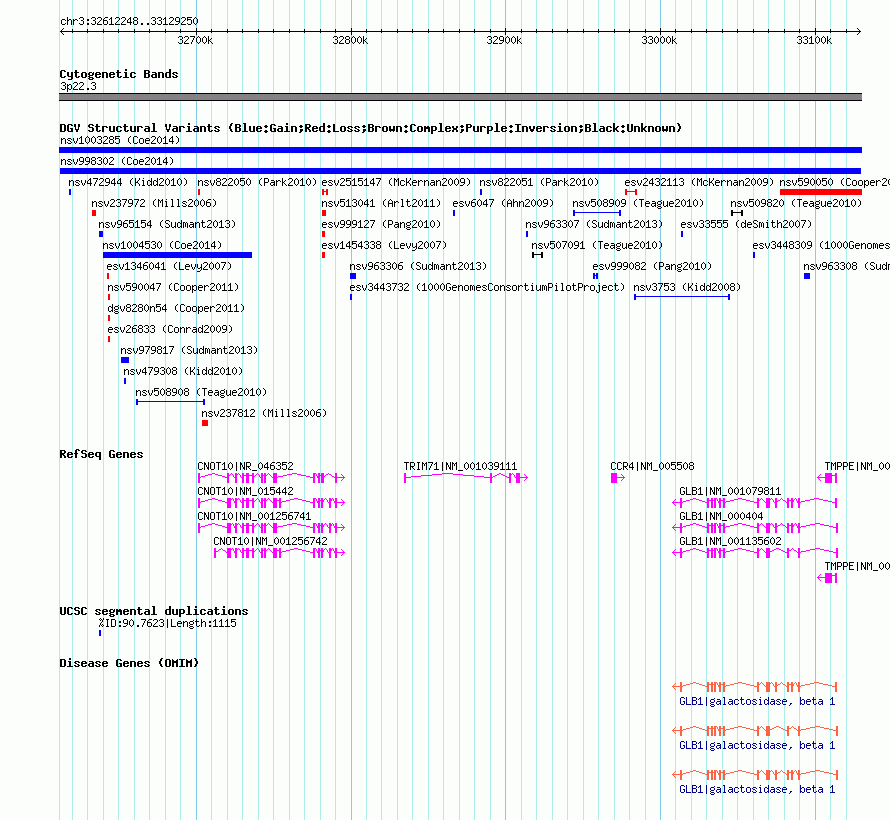Viewport: 890px width, 820px height.
Task: Click the DGV Structural Variants track title
Action: pos(370,128)
